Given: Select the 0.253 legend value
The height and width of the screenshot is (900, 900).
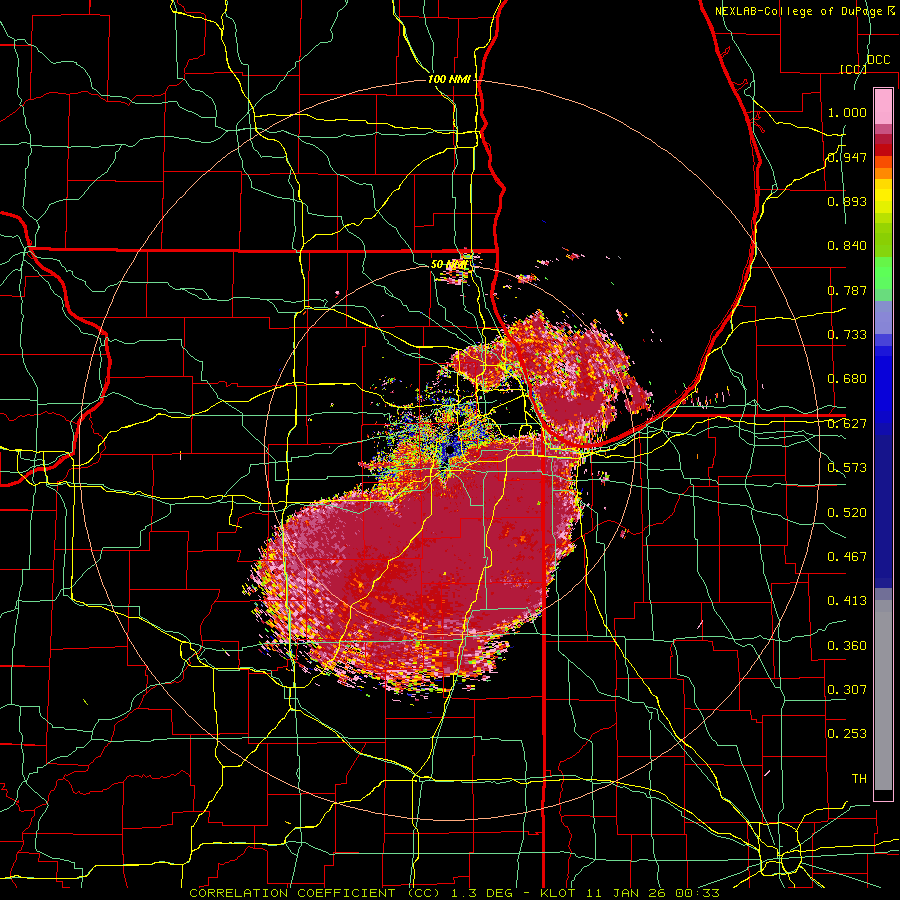Looking at the screenshot, I should click(x=847, y=734).
